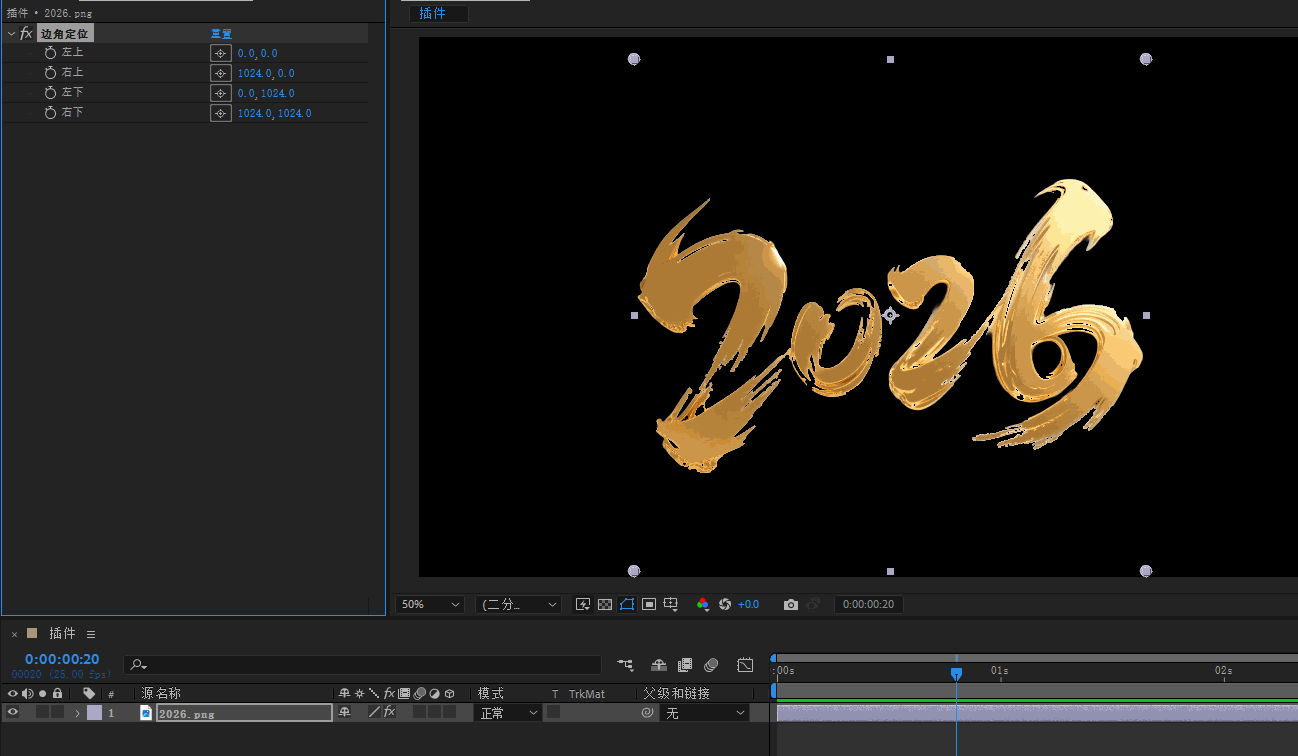1298x756 pixels.
Task: Click crosshair point picker for 右上
Action: 221,73
